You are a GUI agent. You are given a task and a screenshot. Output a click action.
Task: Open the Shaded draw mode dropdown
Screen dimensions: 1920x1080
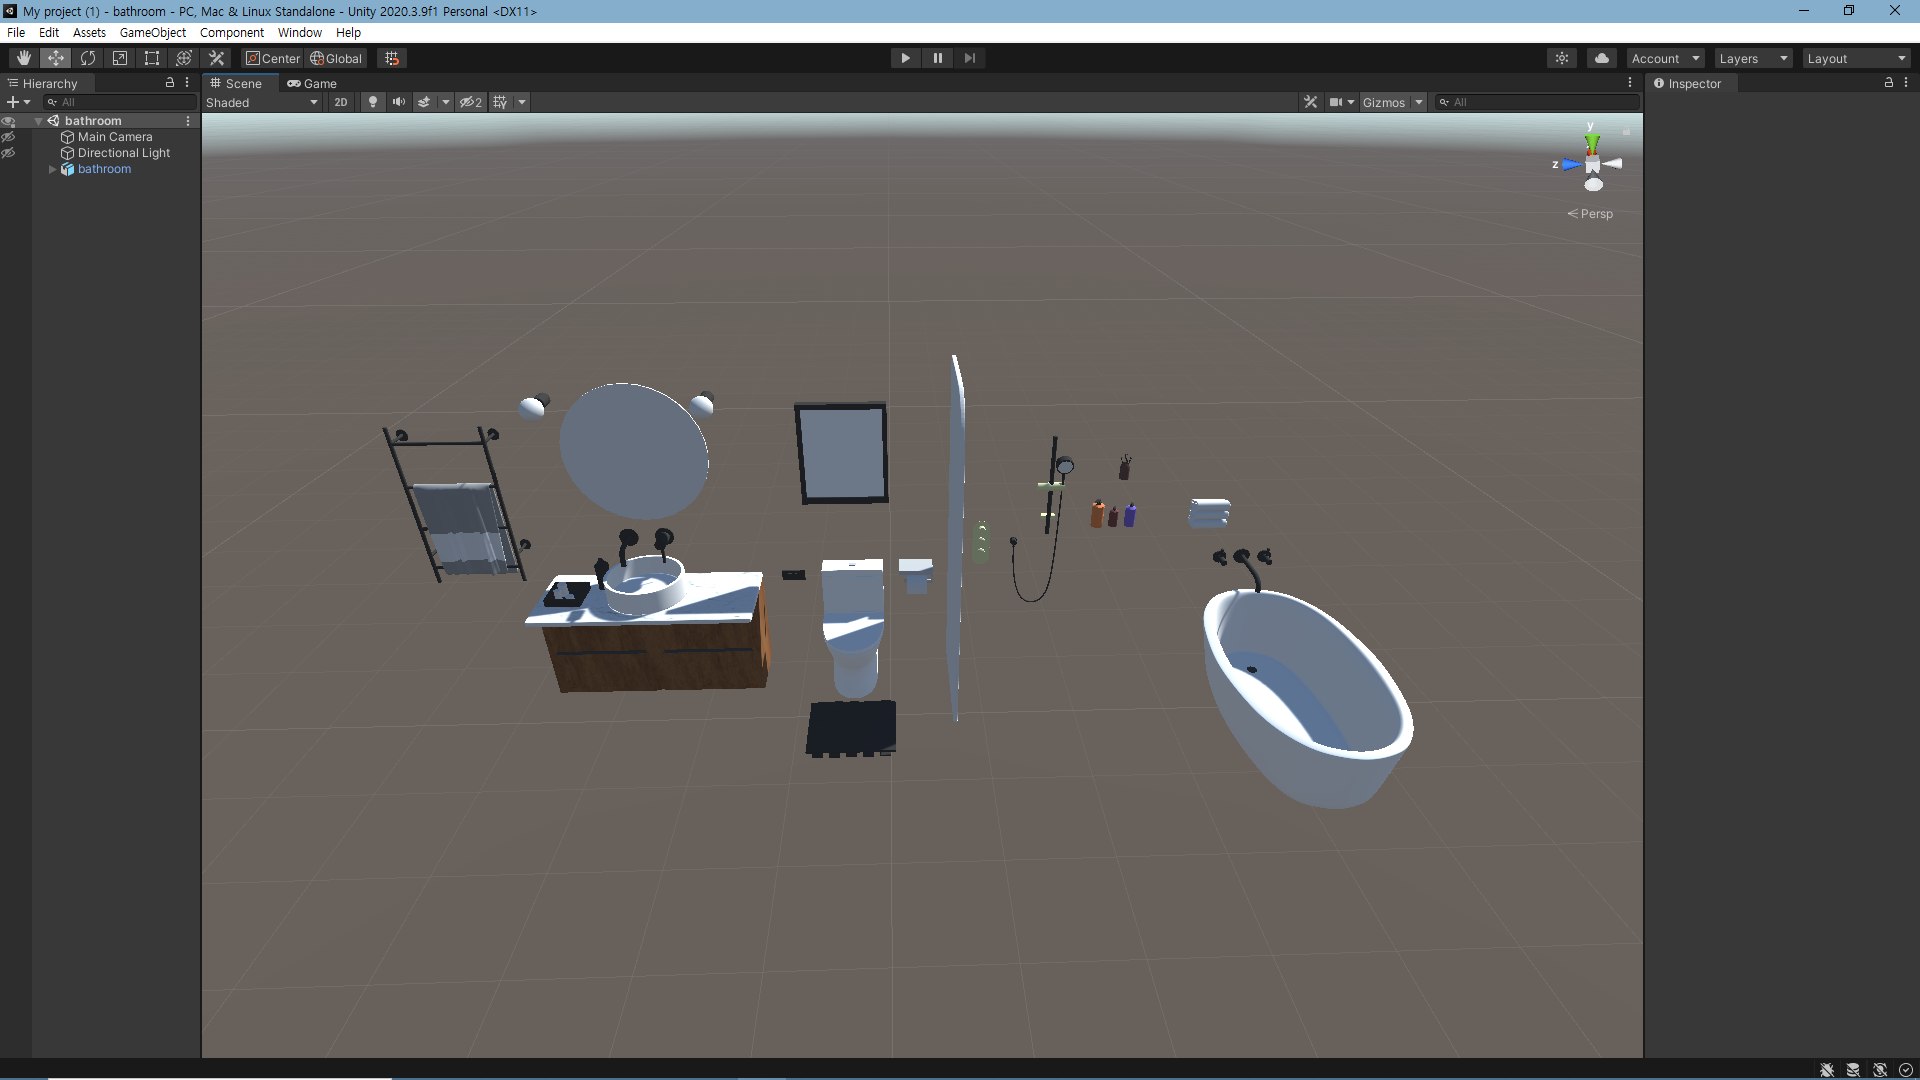click(x=262, y=102)
